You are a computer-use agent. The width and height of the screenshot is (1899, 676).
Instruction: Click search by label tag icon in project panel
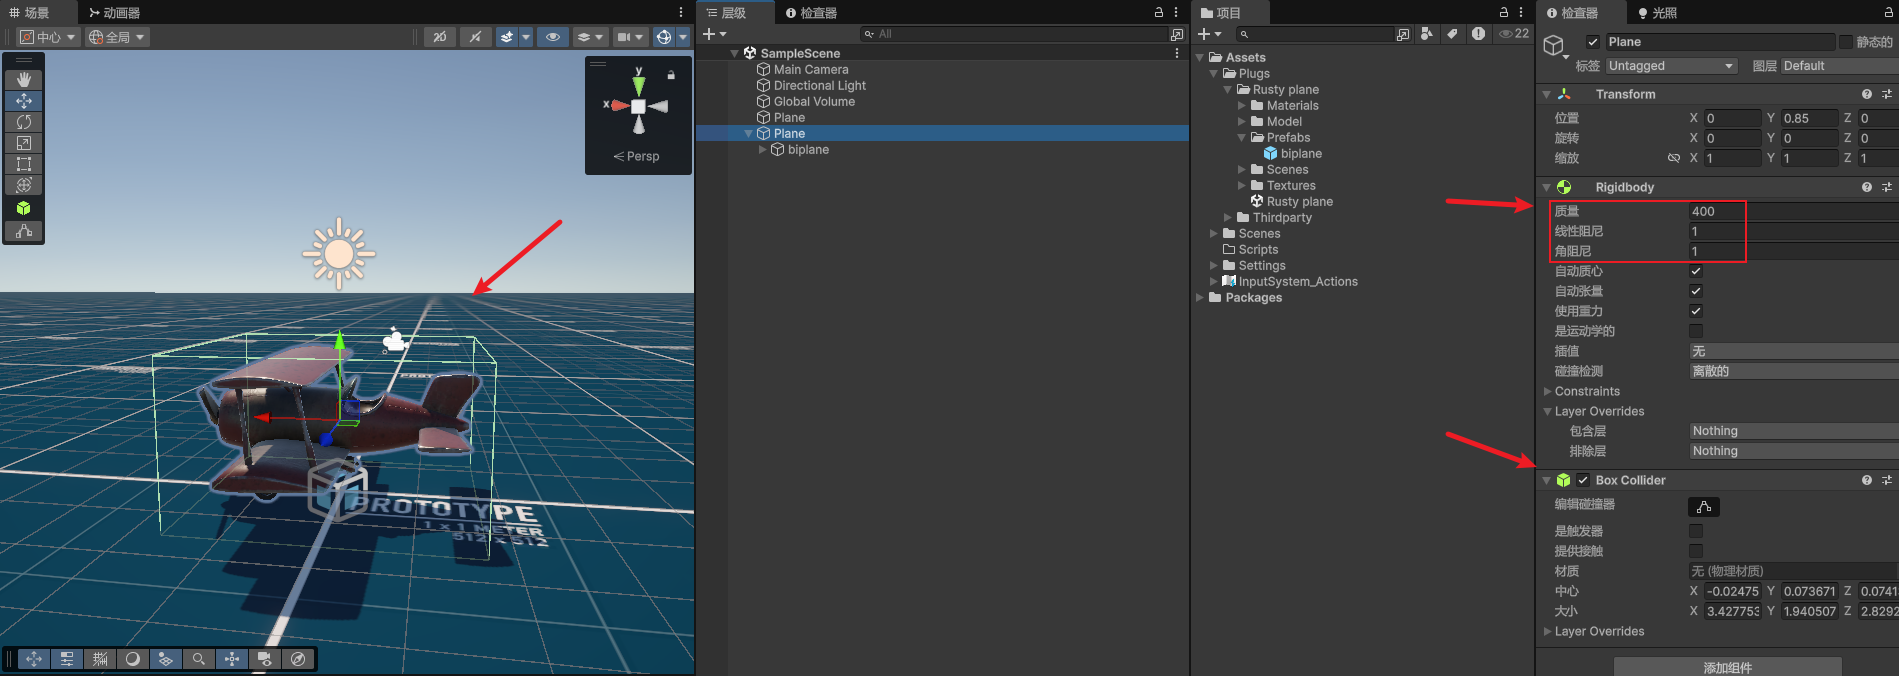pyautogui.click(x=1452, y=34)
